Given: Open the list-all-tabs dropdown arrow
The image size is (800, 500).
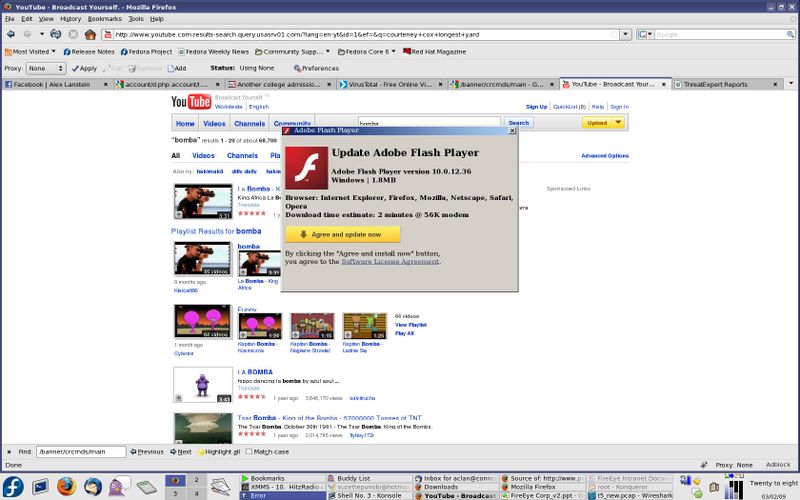Looking at the screenshot, I should tap(791, 84).
